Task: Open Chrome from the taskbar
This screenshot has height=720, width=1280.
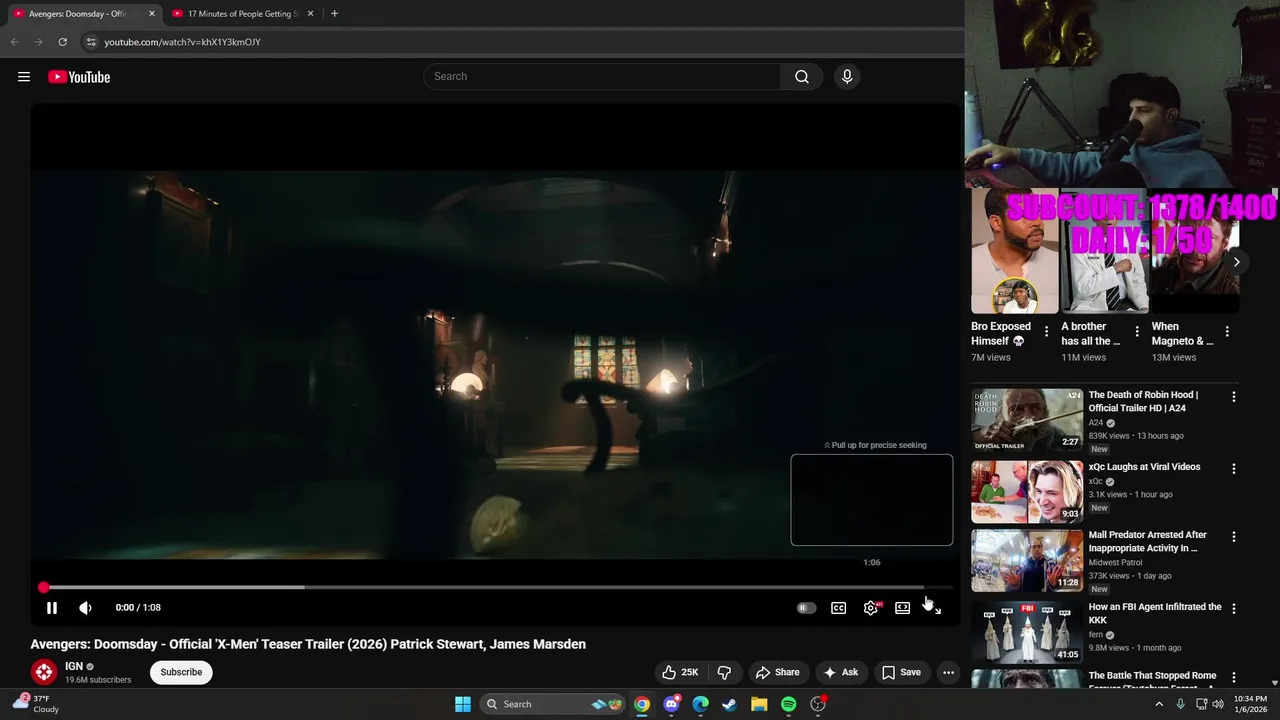Action: tap(642, 704)
